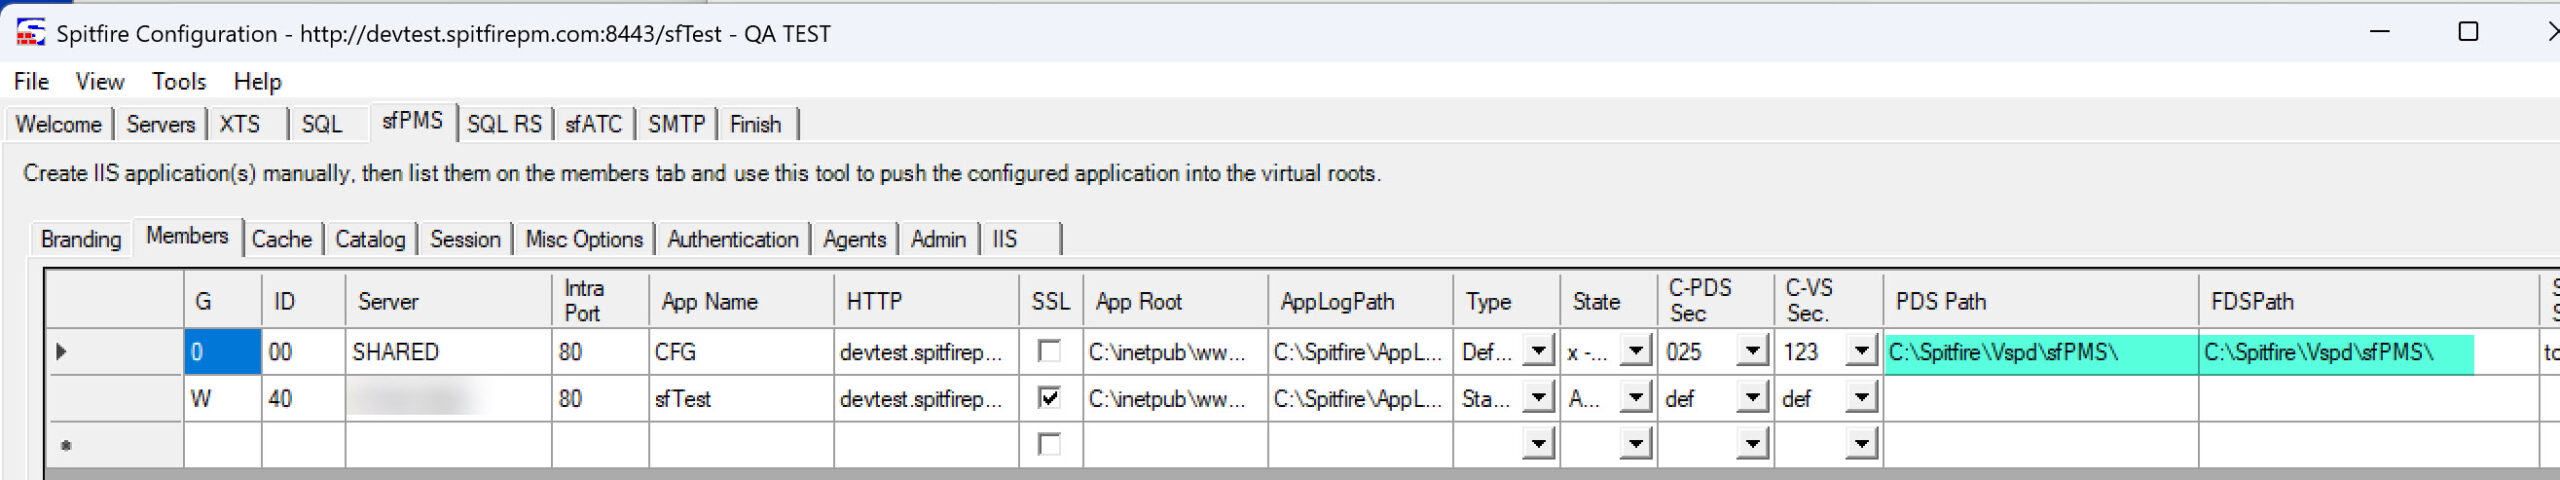Open C-VS Sec dropdown showing 123

(x=1861, y=351)
